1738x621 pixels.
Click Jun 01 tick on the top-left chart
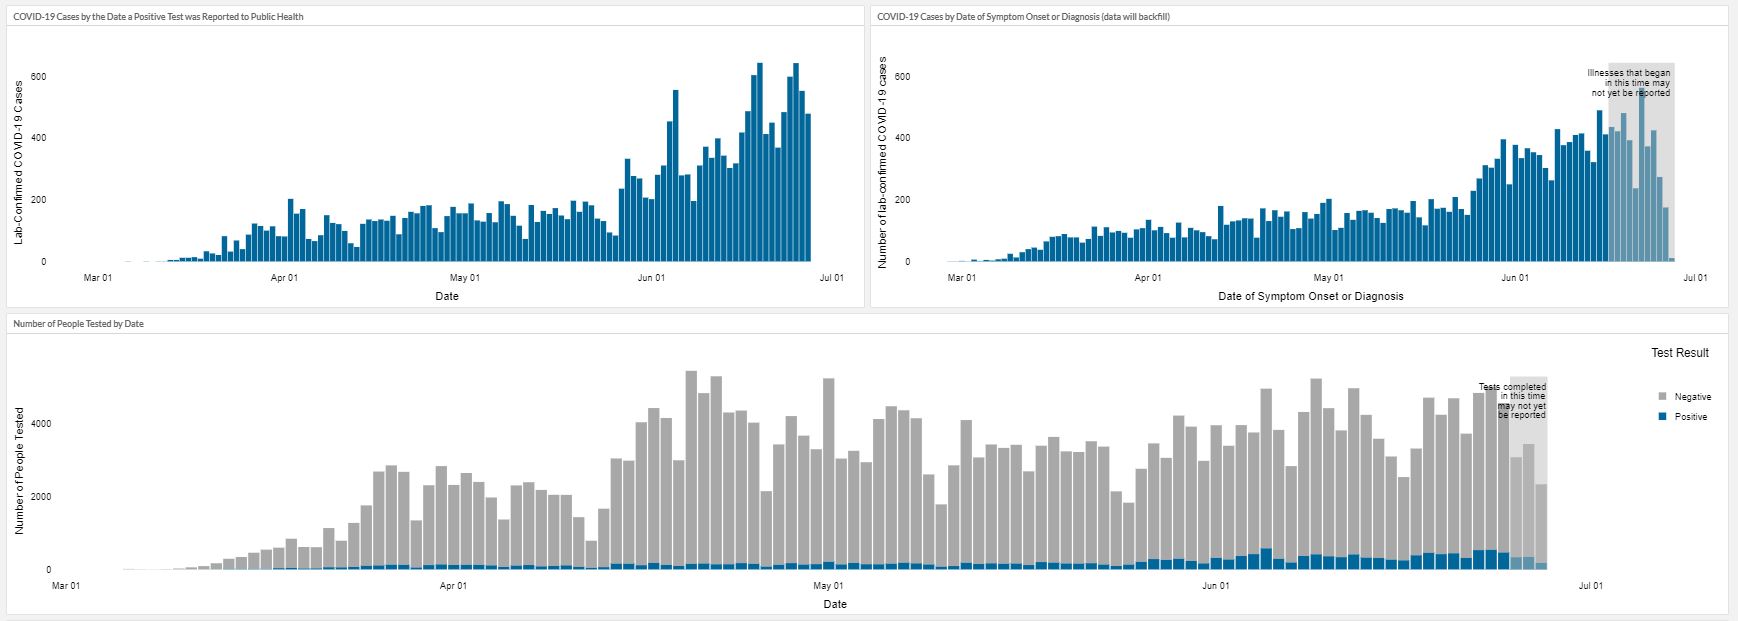(650, 278)
